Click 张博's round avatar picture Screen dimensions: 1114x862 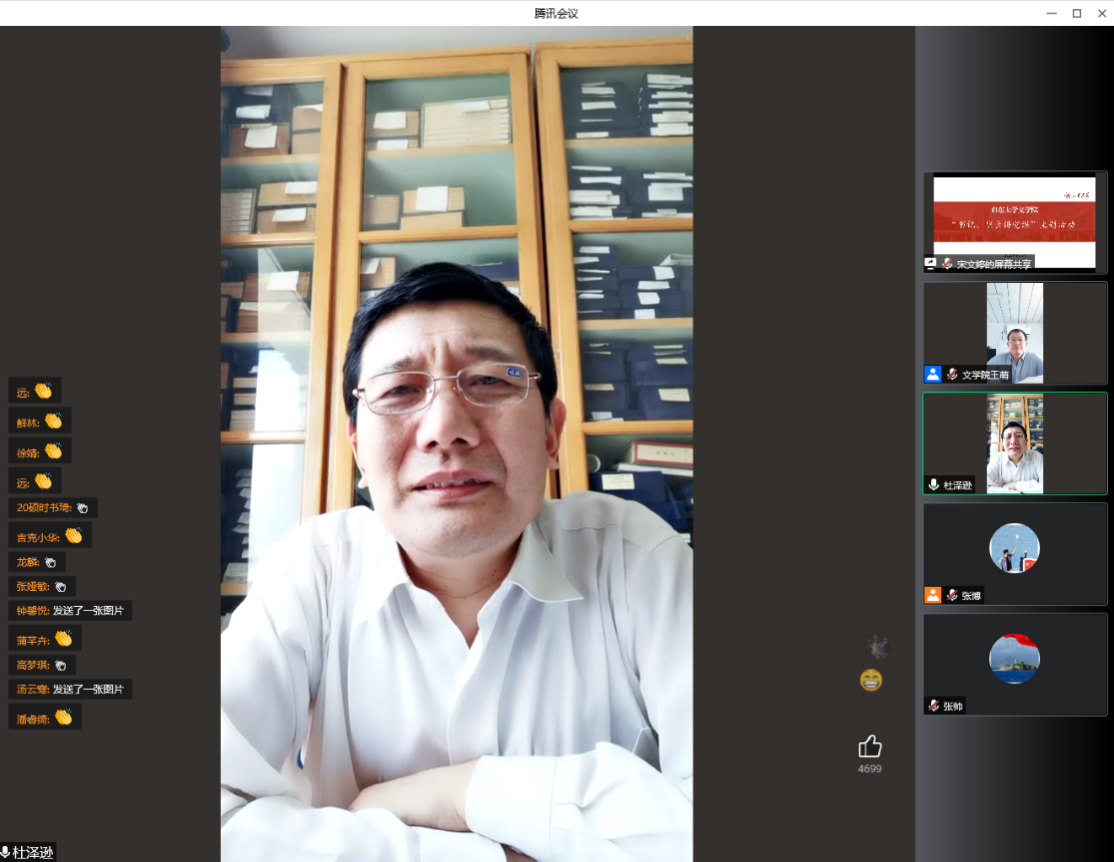click(1014, 548)
